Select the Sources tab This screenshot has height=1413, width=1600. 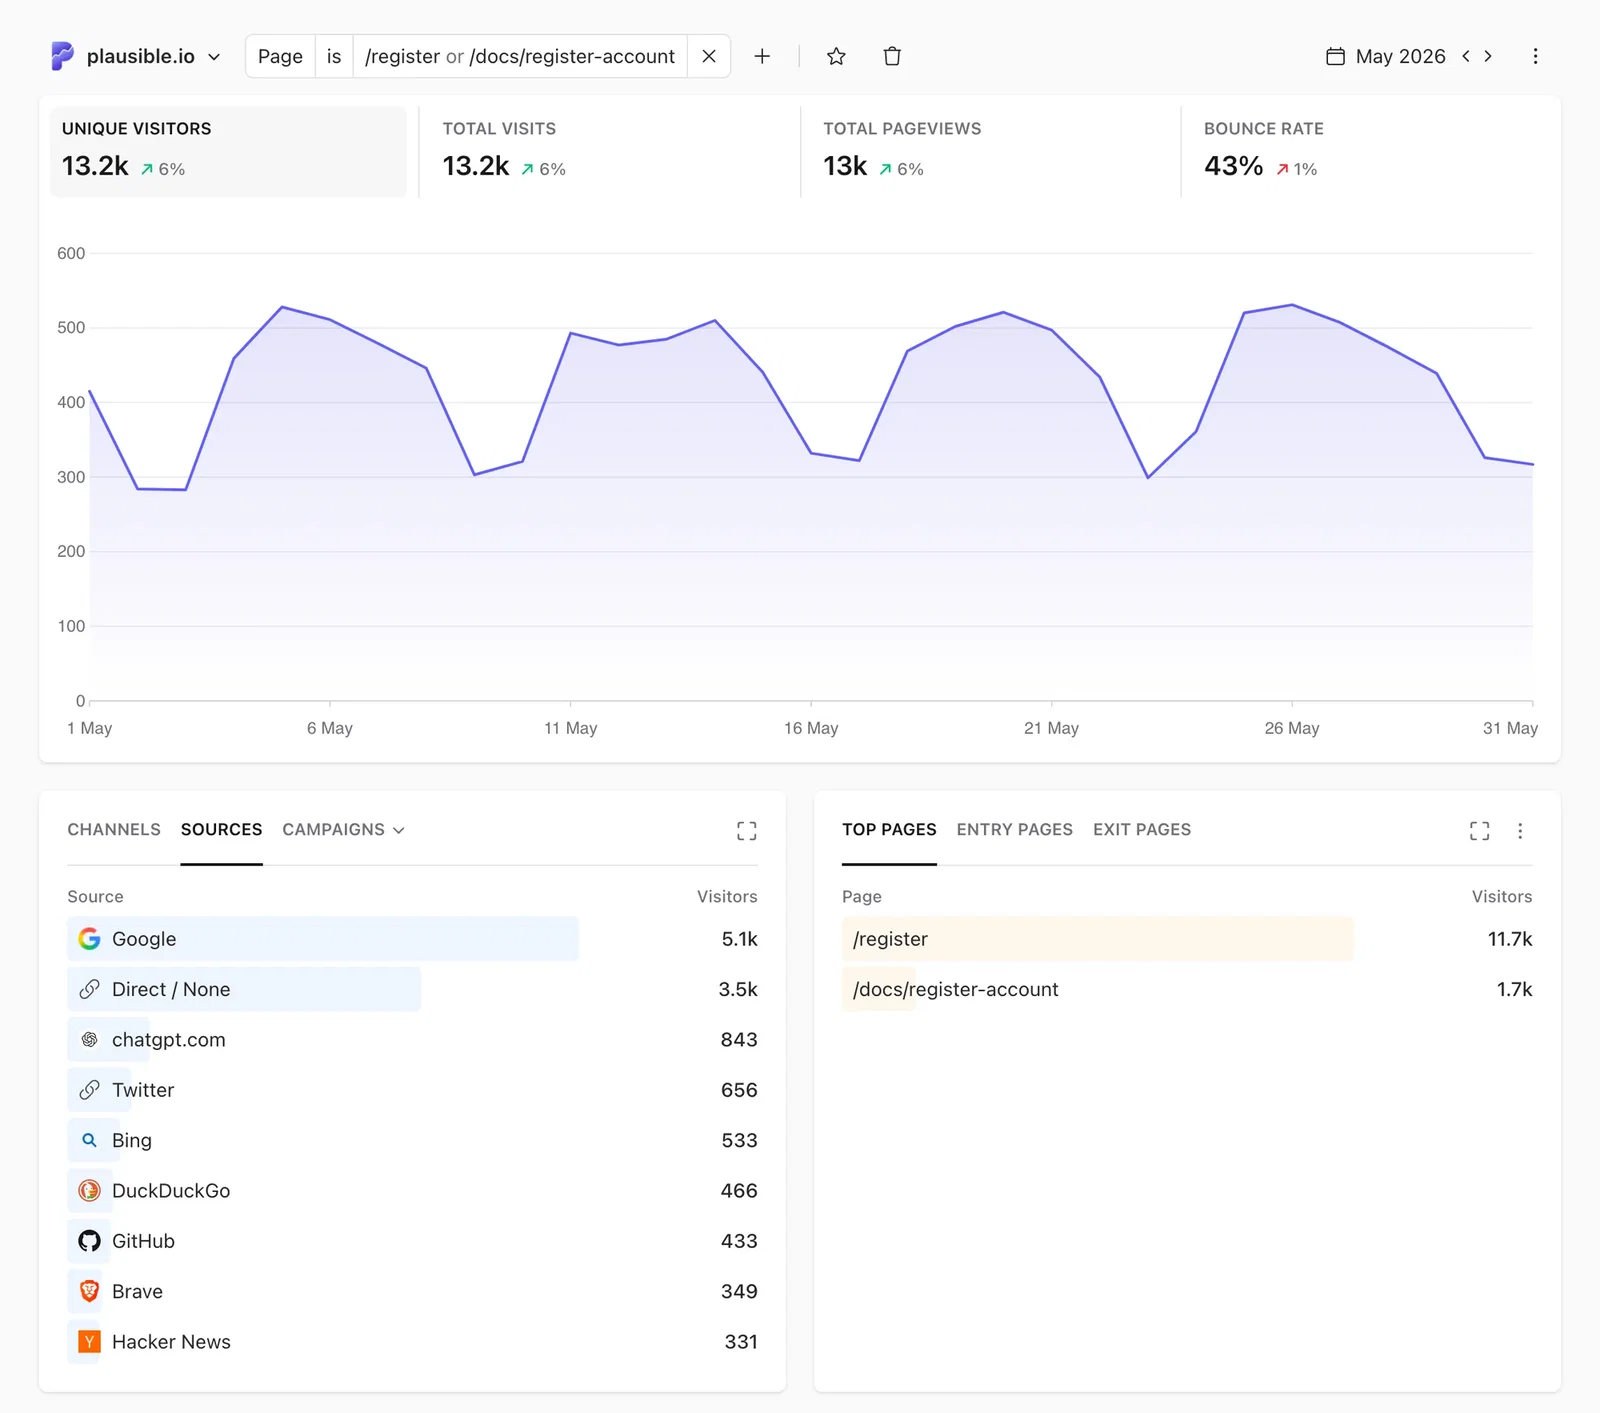[x=221, y=830]
